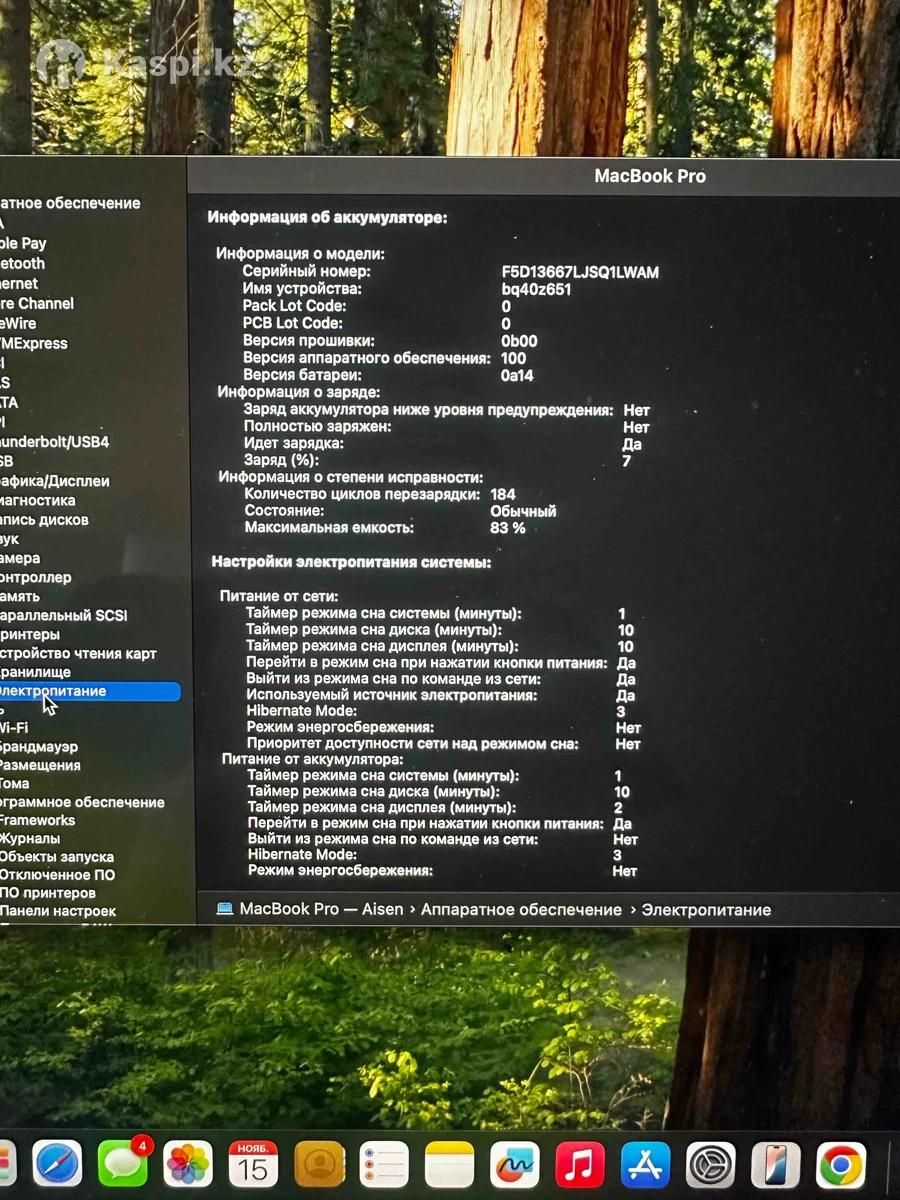Open Messages app with 4 badge

pos(123,1164)
